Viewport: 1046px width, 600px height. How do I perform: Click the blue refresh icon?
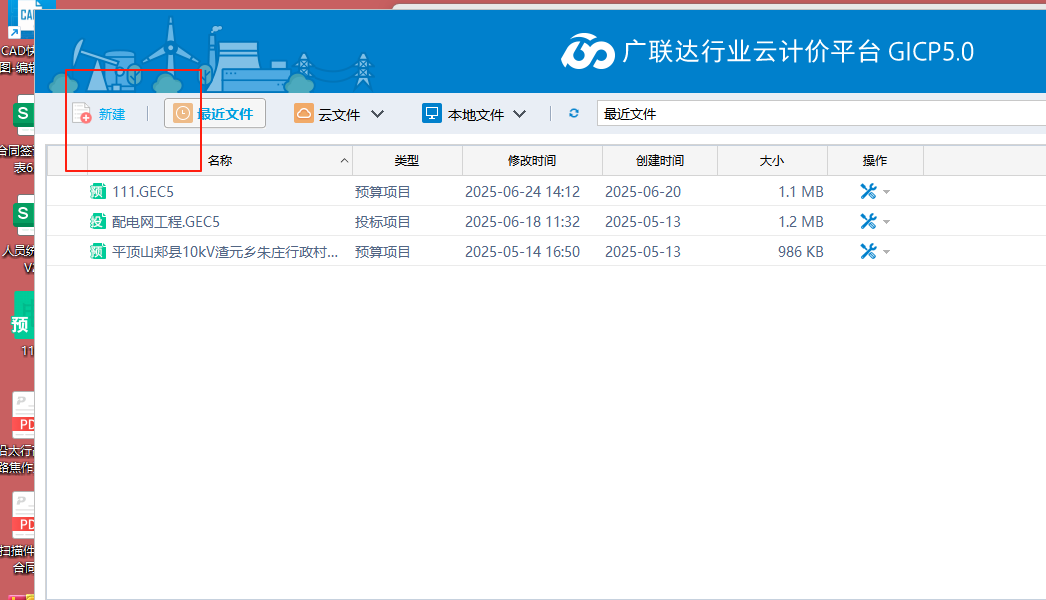pos(574,113)
